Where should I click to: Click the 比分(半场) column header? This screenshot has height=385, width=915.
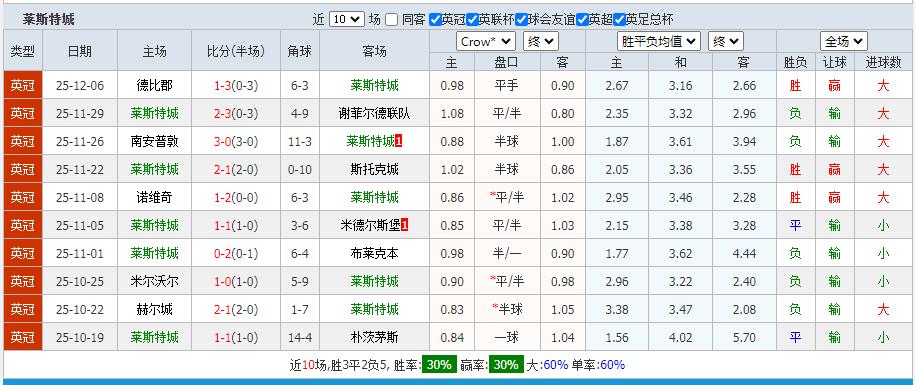click(236, 51)
